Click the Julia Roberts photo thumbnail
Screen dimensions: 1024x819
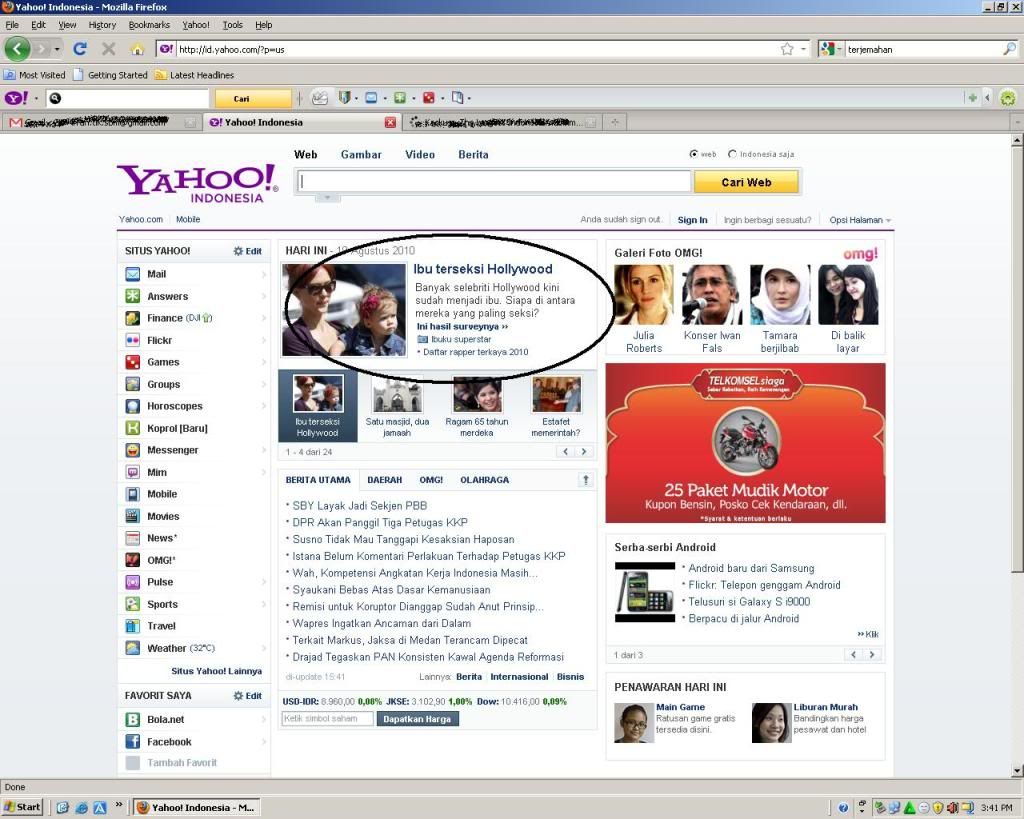pos(644,295)
